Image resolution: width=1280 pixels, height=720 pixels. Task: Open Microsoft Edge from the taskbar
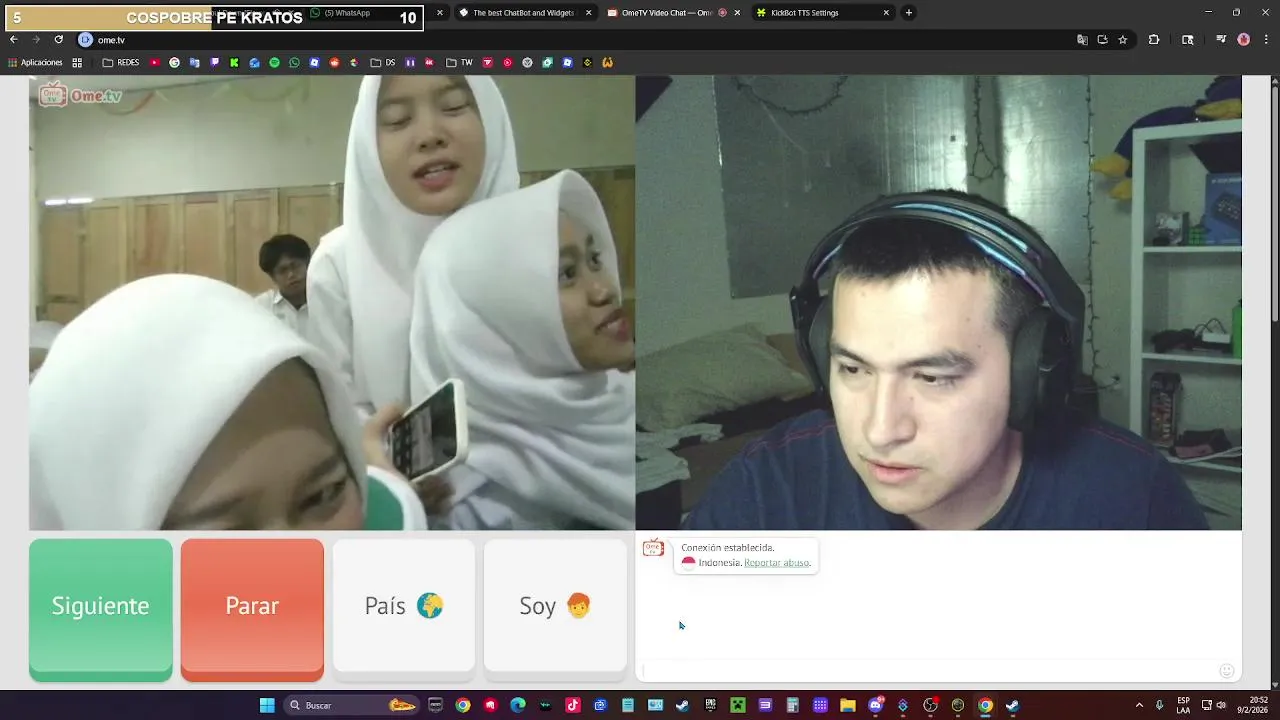(x=518, y=706)
